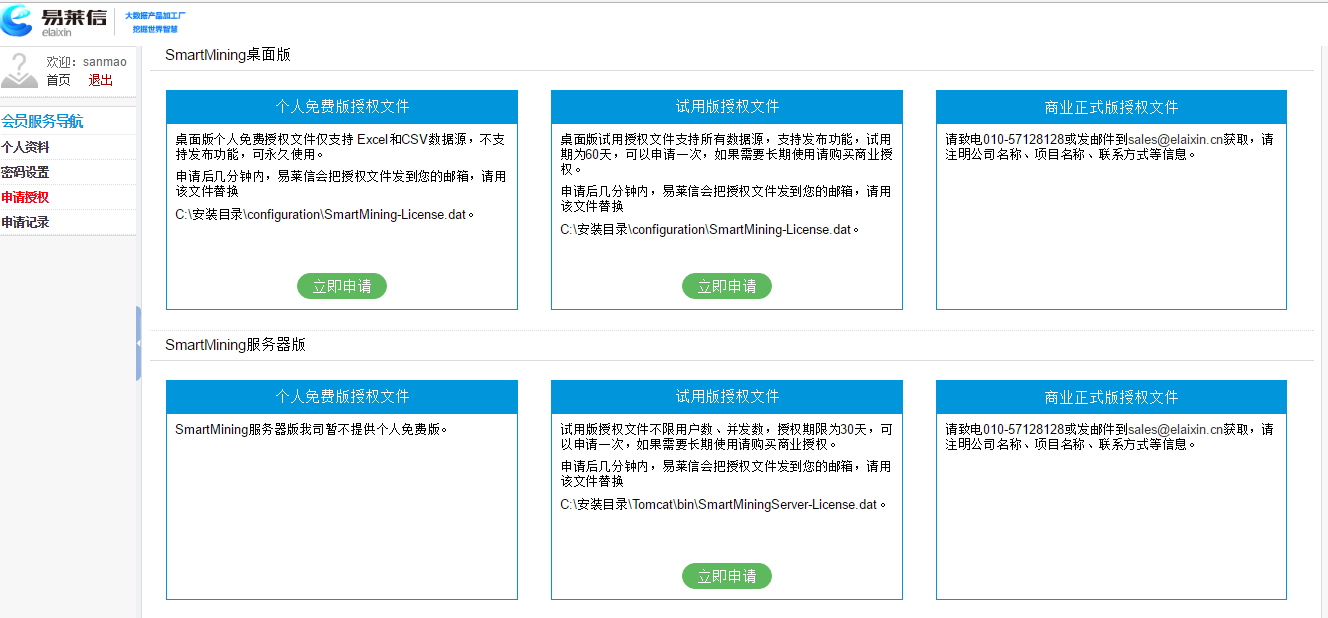Click 会员服务导航 sidebar heading
Screen dimensions: 1328x618
click(x=42, y=121)
